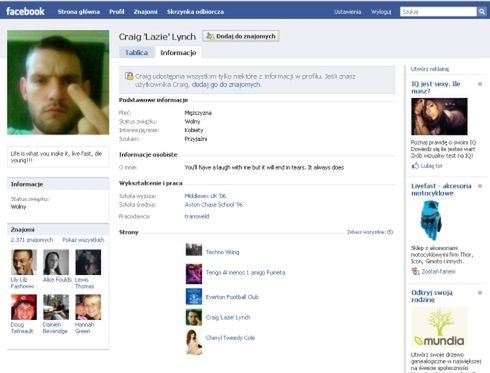Click Pokaż wszystkich friends link
Image resolution: width=490 pixels, height=373 pixels.
pos(83,240)
